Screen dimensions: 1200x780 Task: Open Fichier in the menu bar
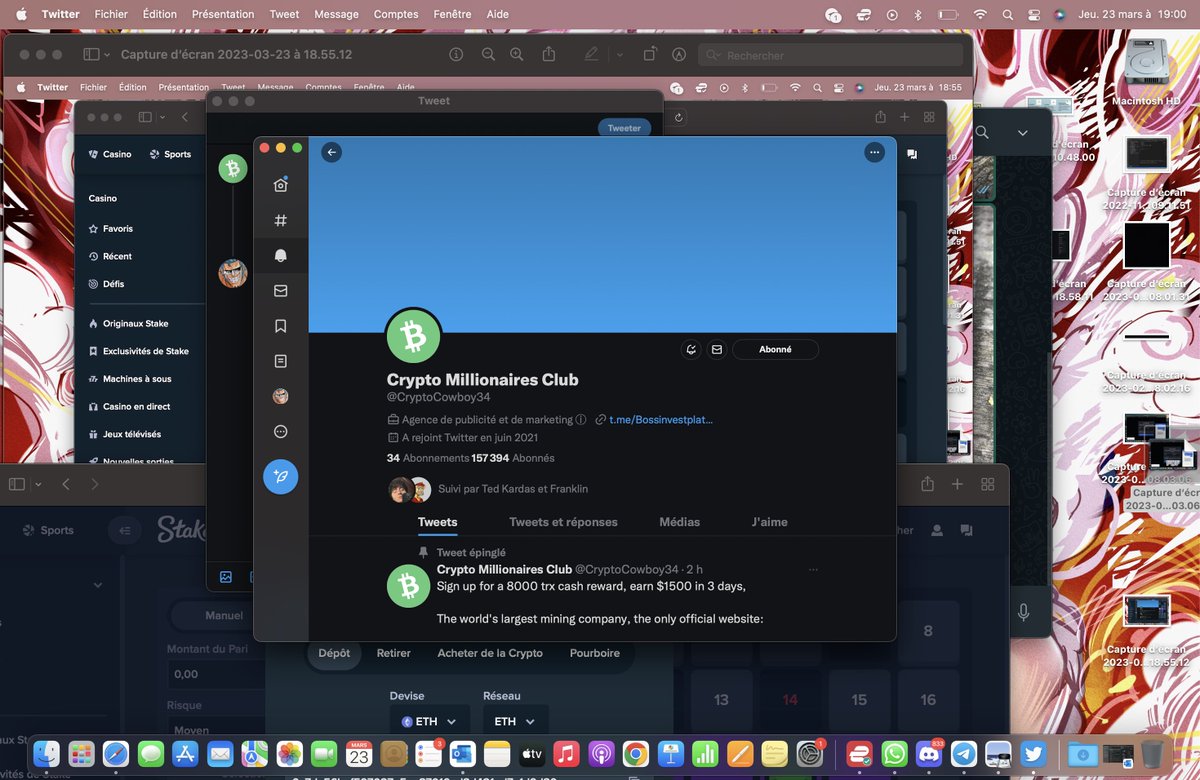click(111, 14)
